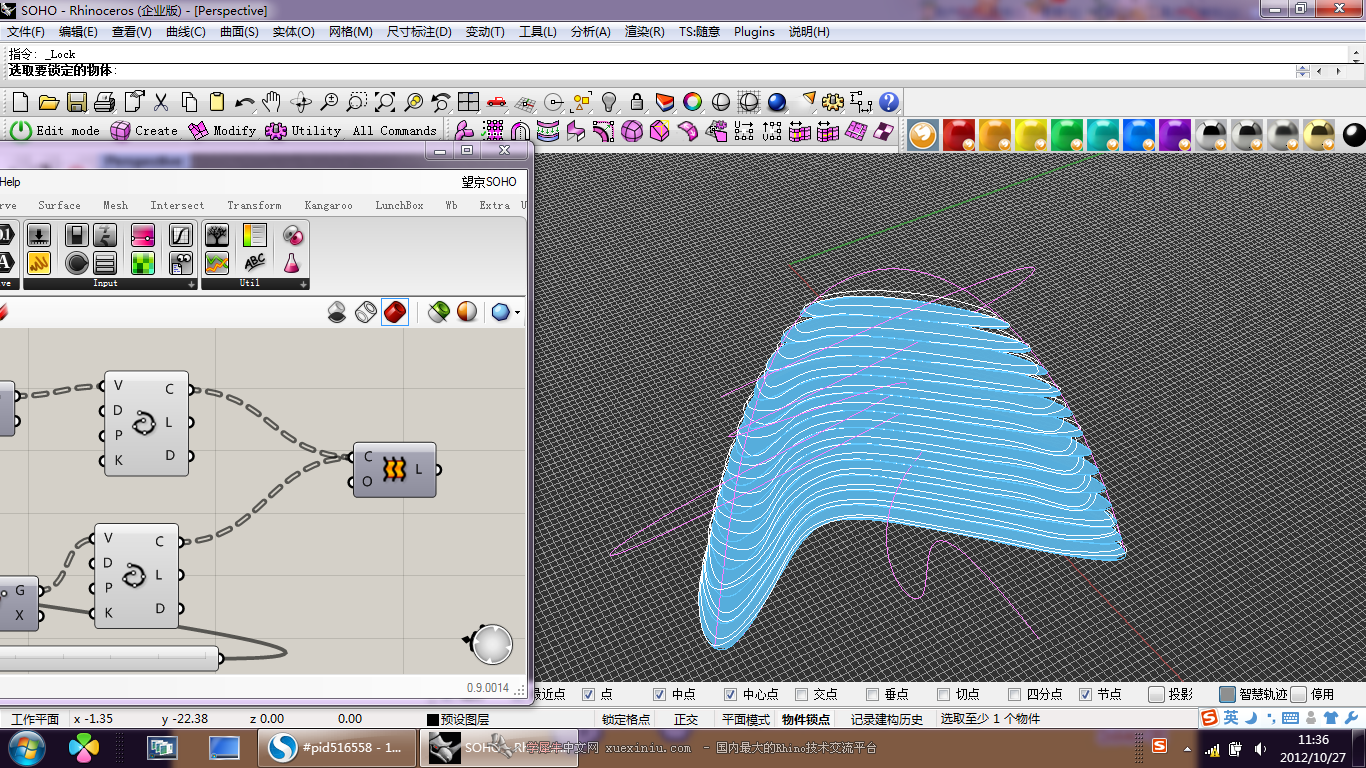Toggle 正交 ortho in status bar
The height and width of the screenshot is (768, 1366).
click(686, 719)
